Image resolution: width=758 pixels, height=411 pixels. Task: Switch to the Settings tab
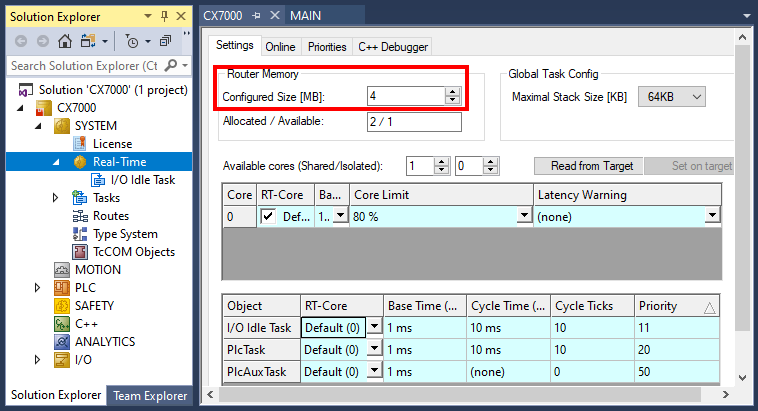click(234, 45)
